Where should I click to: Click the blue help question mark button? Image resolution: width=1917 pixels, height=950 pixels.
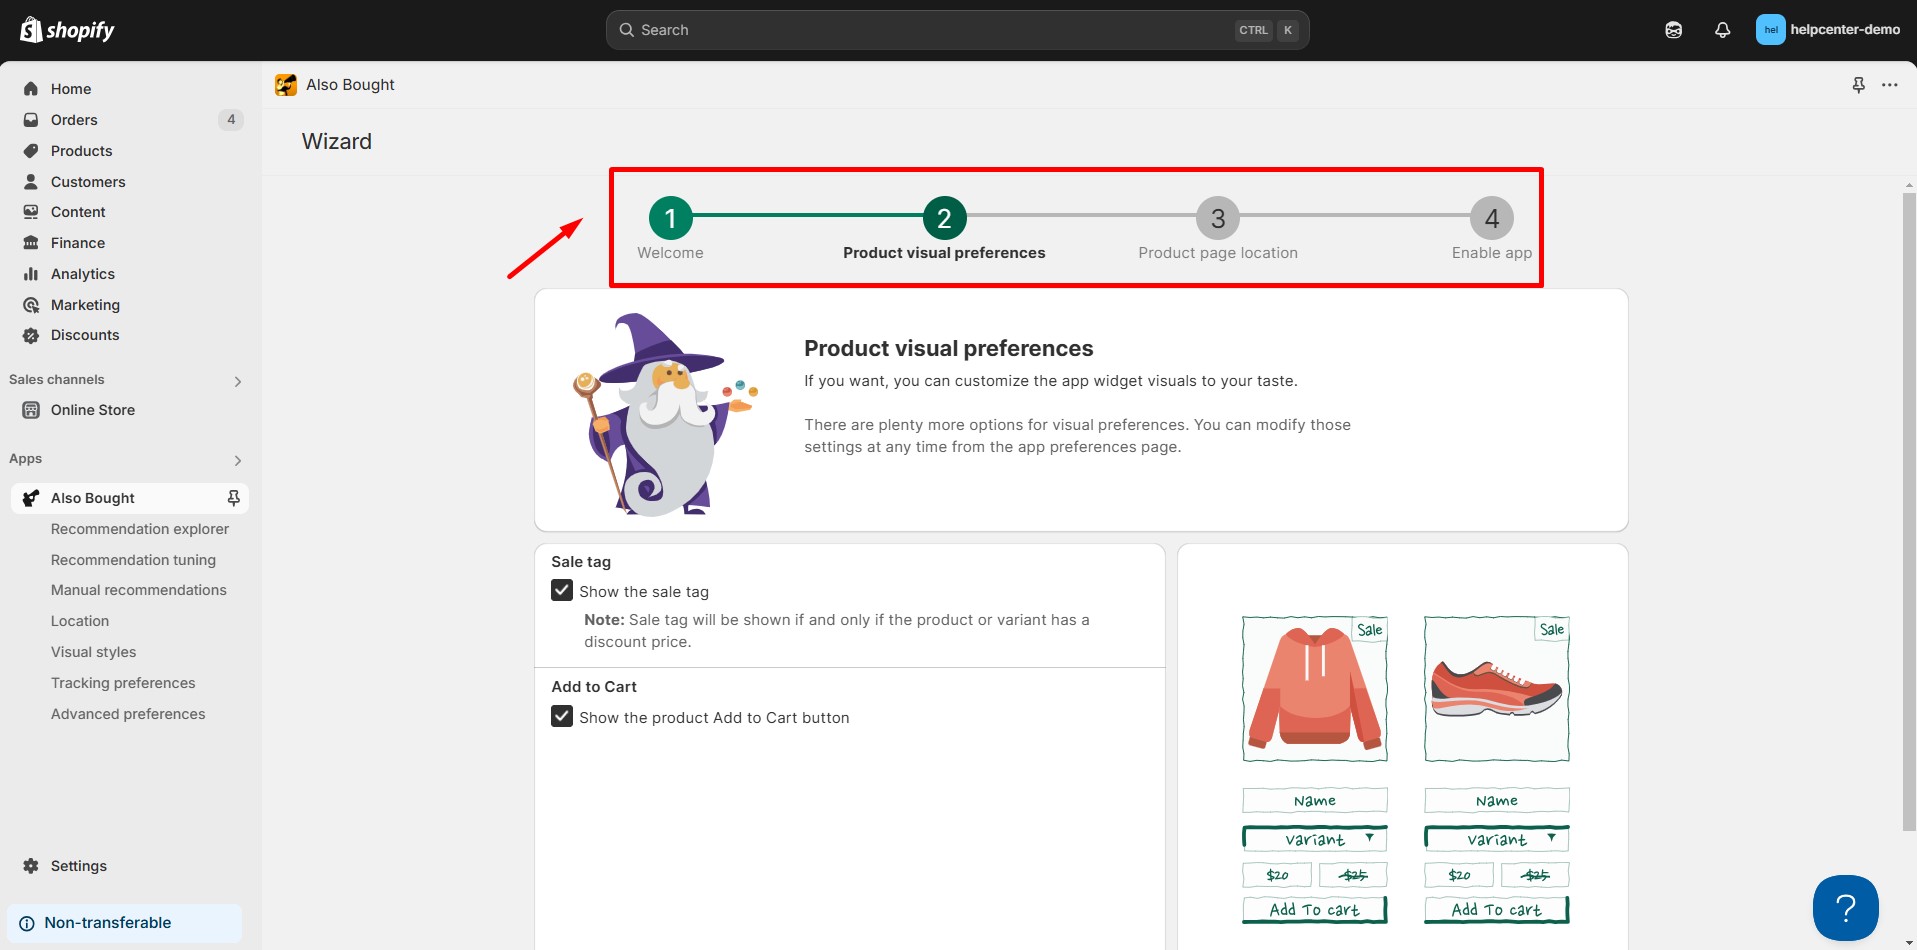(x=1845, y=907)
